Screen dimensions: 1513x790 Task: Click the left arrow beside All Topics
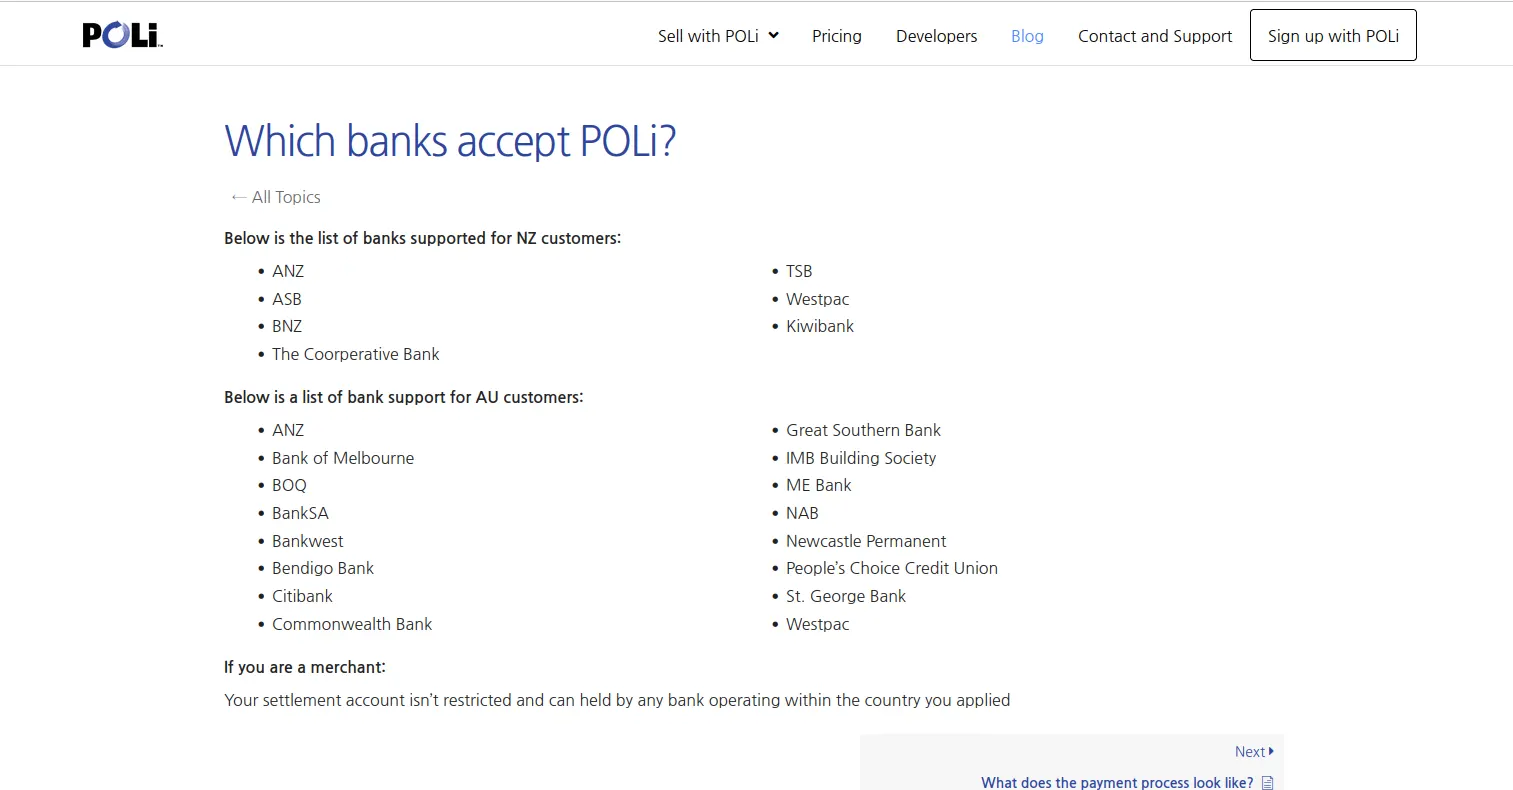(x=239, y=197)
